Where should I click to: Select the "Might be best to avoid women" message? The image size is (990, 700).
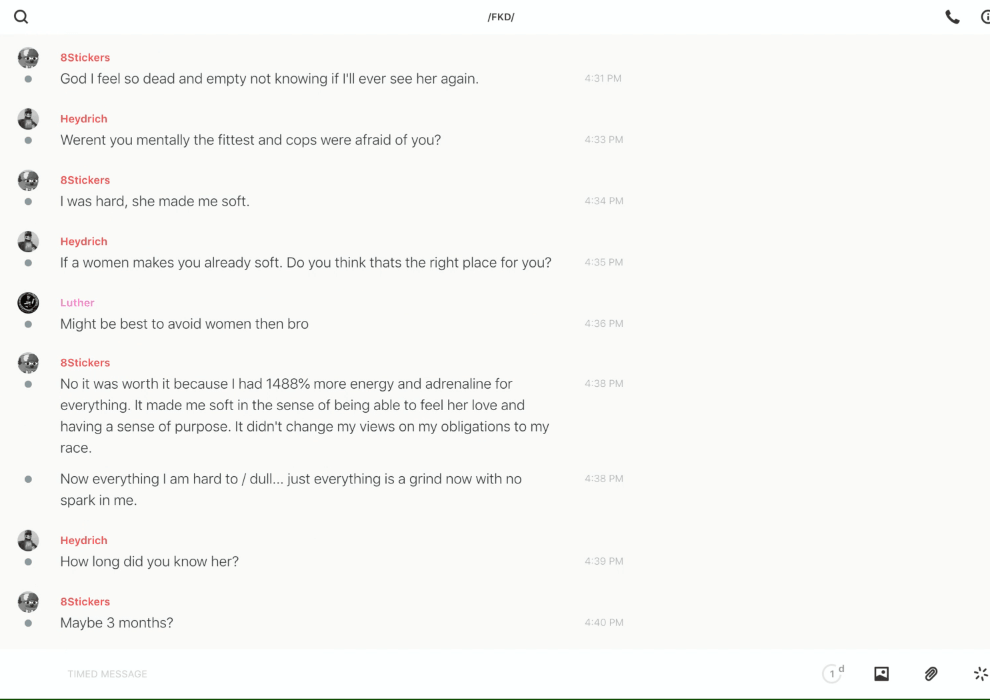coord(184,324)
